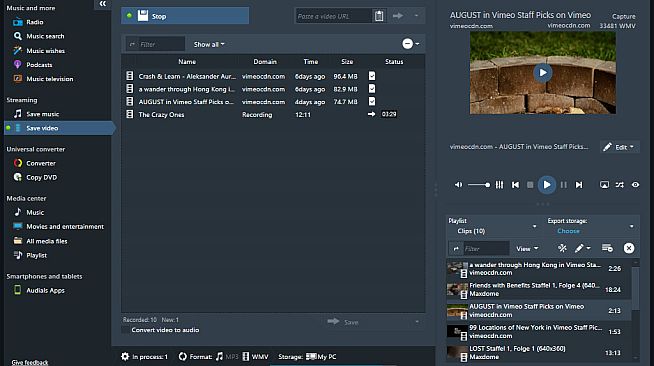Skip to next track

pyautogui.click(x=579, y=185)
